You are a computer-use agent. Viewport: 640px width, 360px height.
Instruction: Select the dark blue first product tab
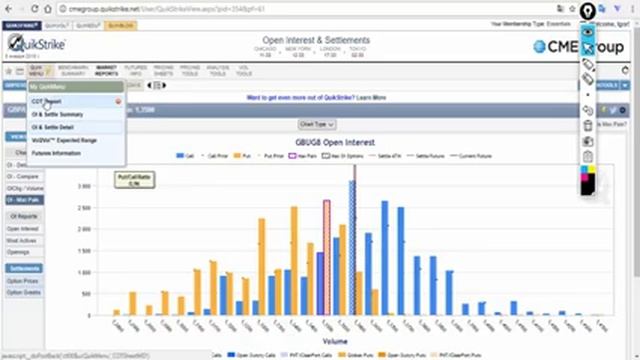(22, 25)
